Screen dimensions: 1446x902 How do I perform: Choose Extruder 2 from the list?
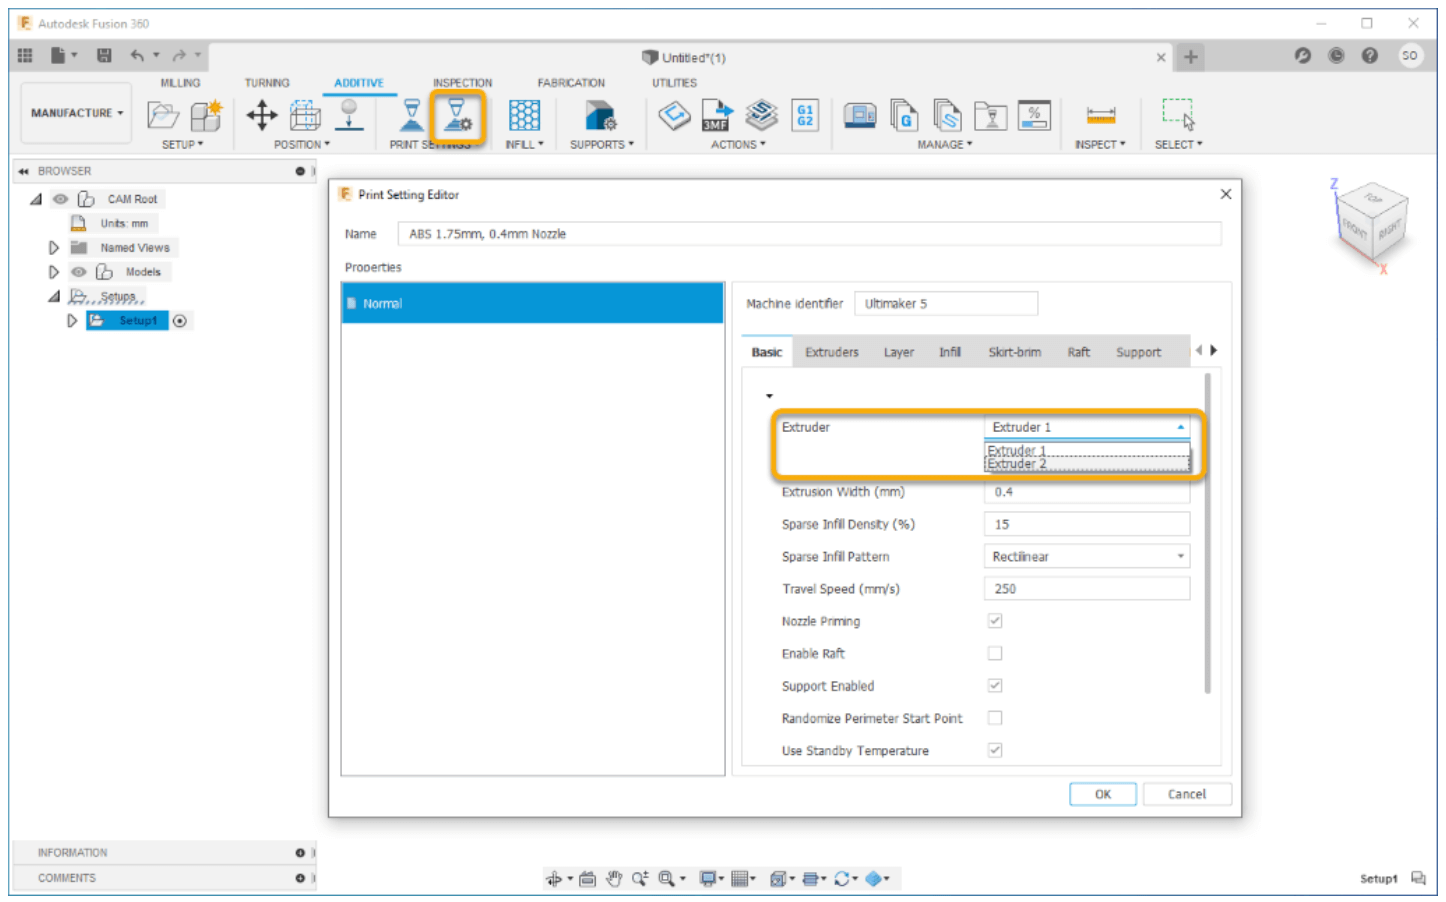pos(1087,464)
